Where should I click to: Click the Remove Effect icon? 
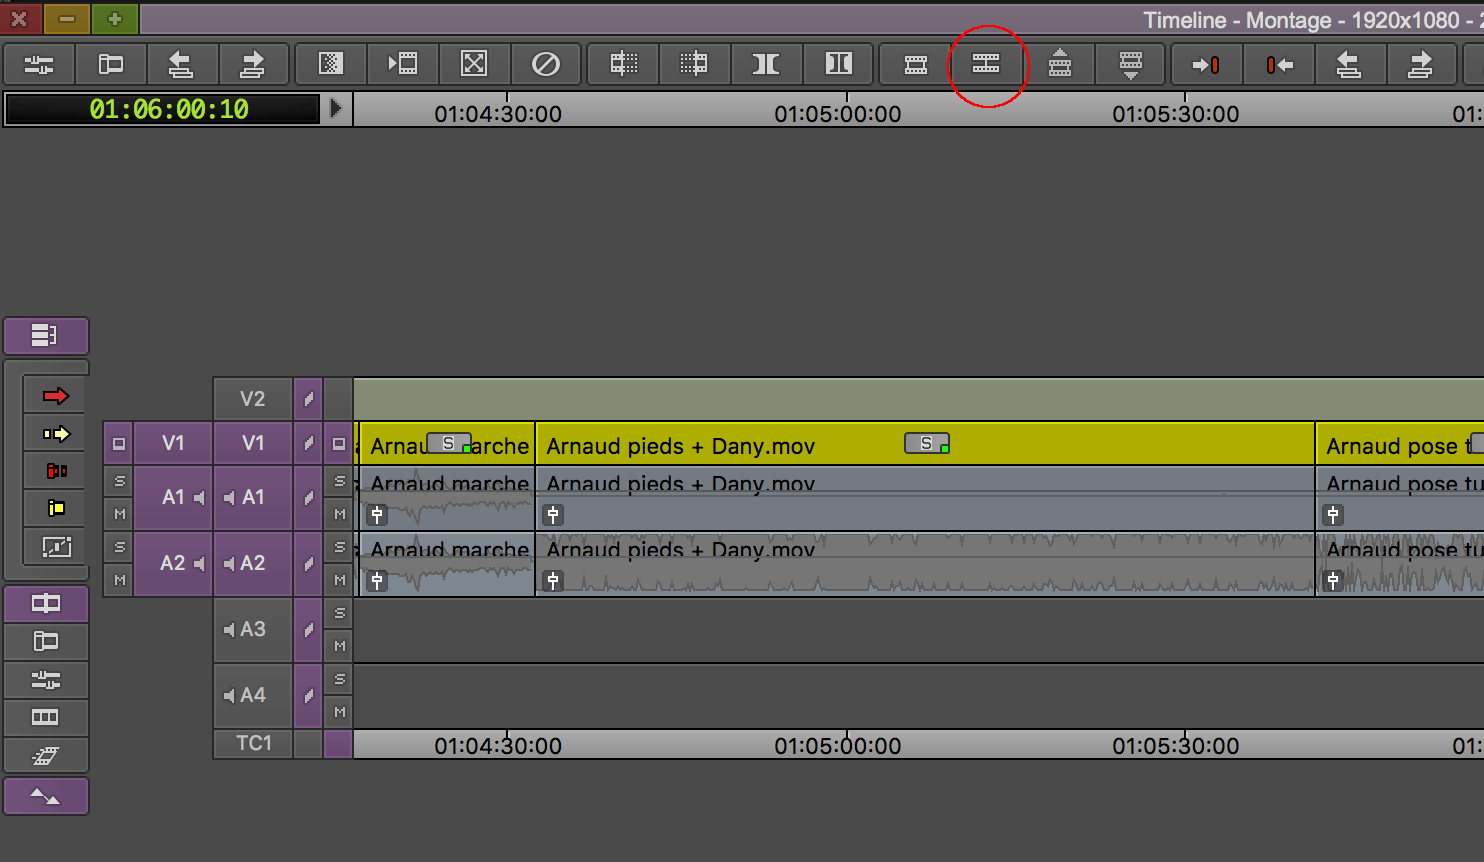(545, 64)
